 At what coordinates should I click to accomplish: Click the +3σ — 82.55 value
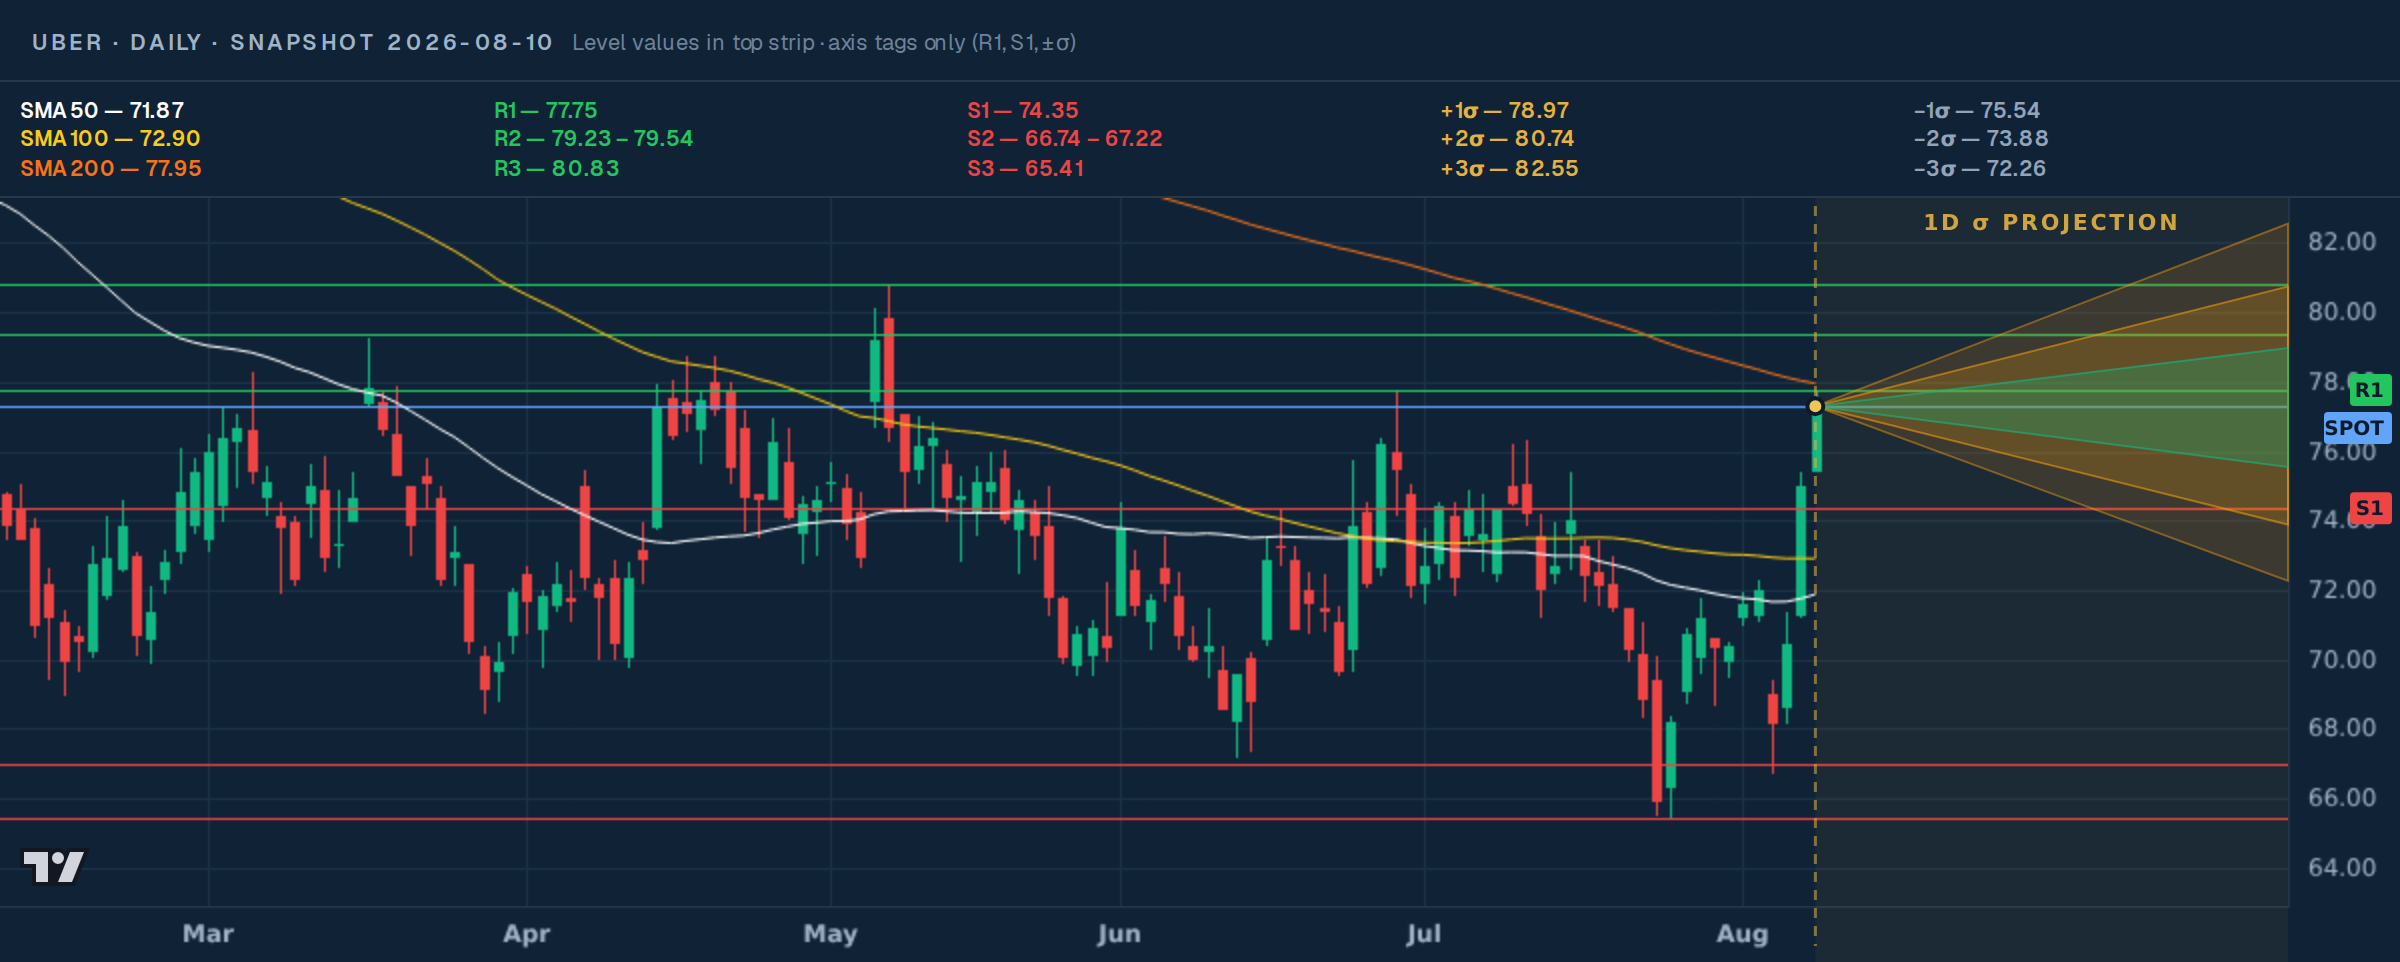pyautogui.click(x=1509, y=168)
